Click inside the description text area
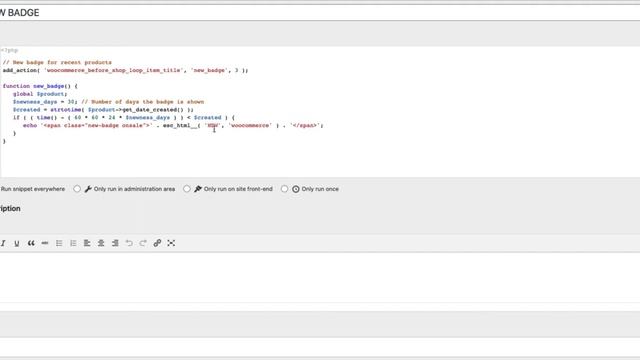This screenshot has width=640, height=360. click(x=320, y=278)
